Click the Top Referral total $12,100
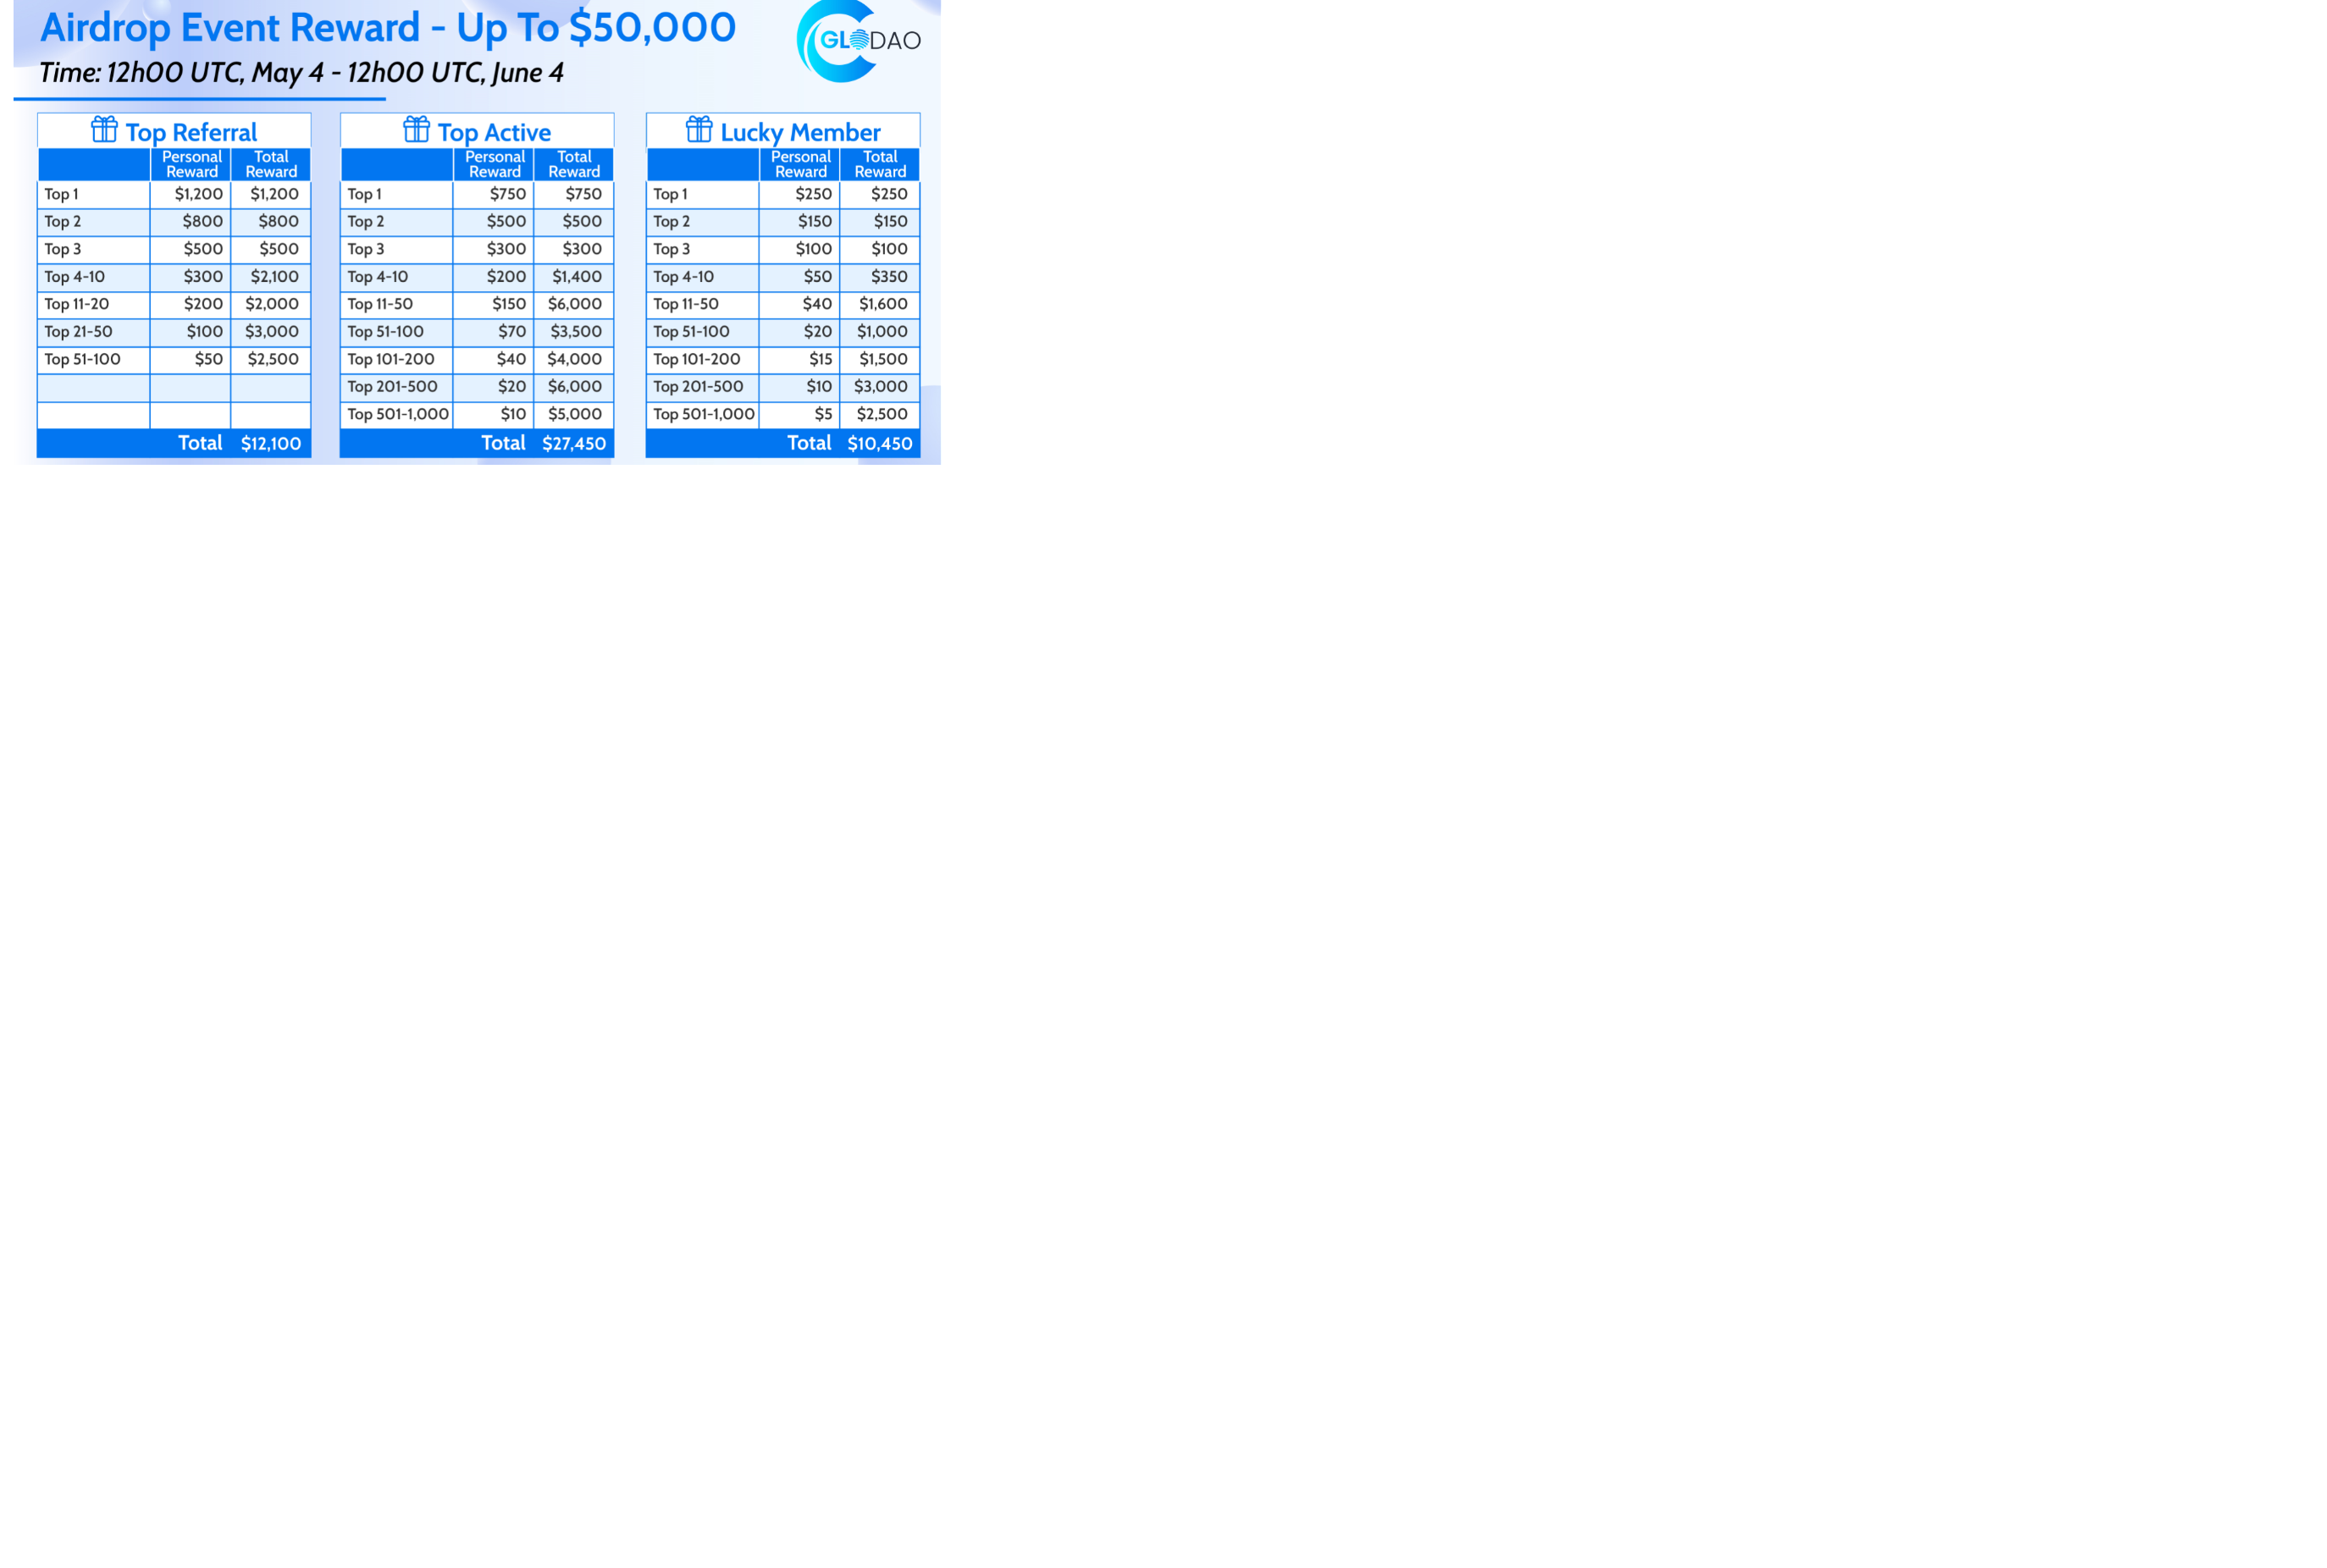The height and width of the screenshot is (1568, 2327). point(271,444)
